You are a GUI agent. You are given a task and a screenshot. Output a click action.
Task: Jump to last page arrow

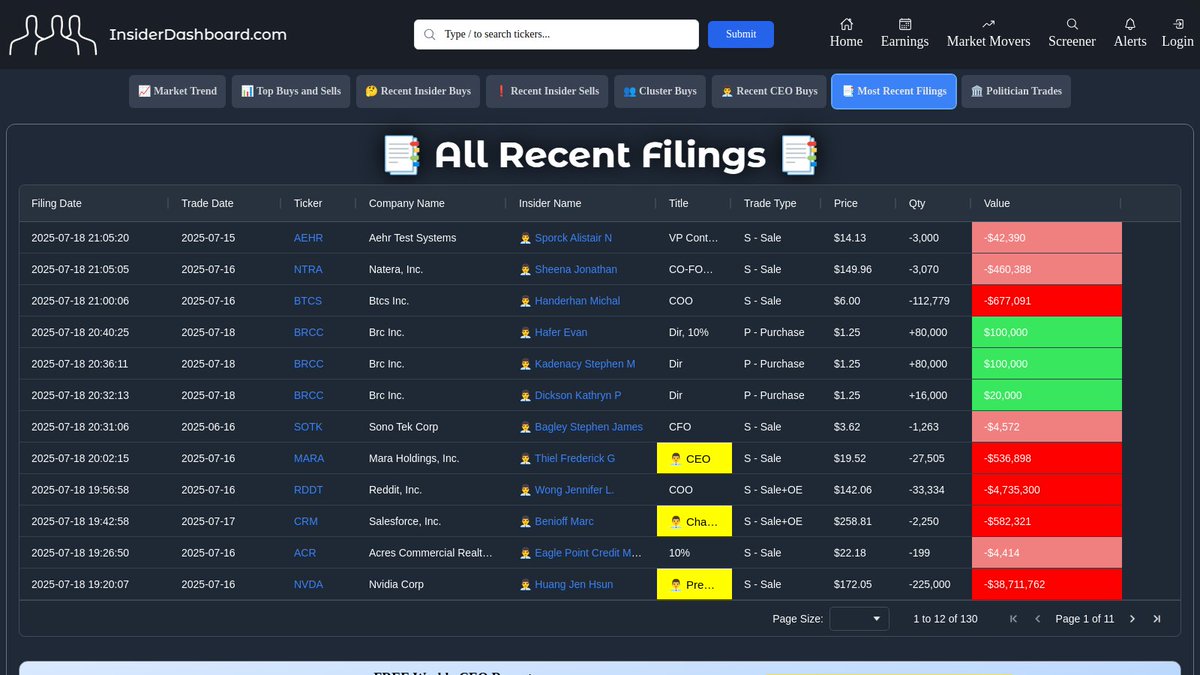[1157, 619]
